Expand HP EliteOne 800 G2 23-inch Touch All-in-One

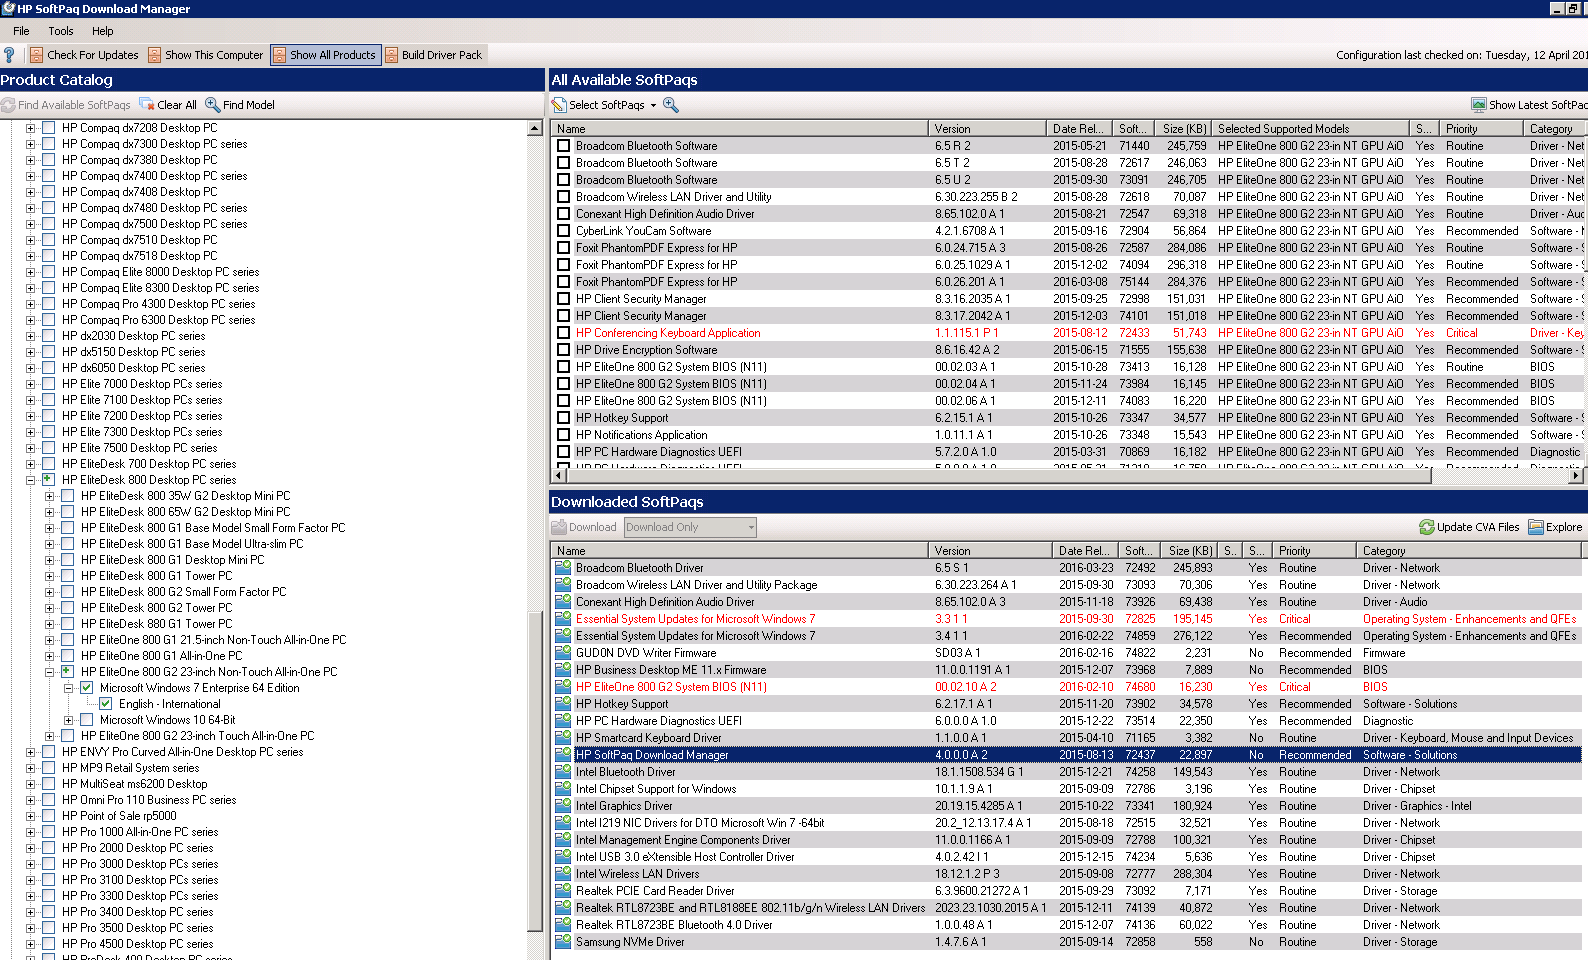pos(49,736)
